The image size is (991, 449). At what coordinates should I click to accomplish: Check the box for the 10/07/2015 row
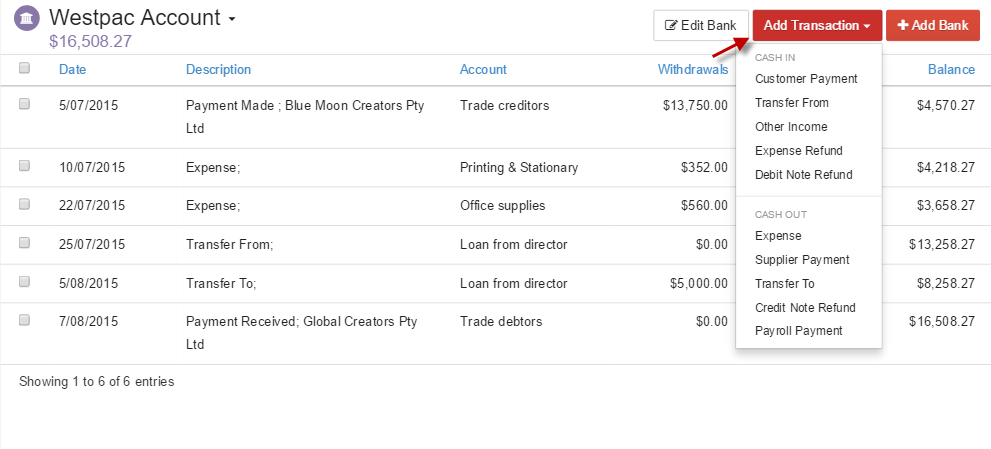(25, 166)
